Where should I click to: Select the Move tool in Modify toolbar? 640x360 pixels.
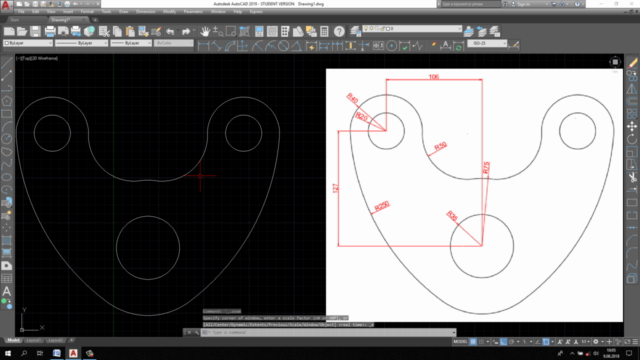tap(632, 127)
